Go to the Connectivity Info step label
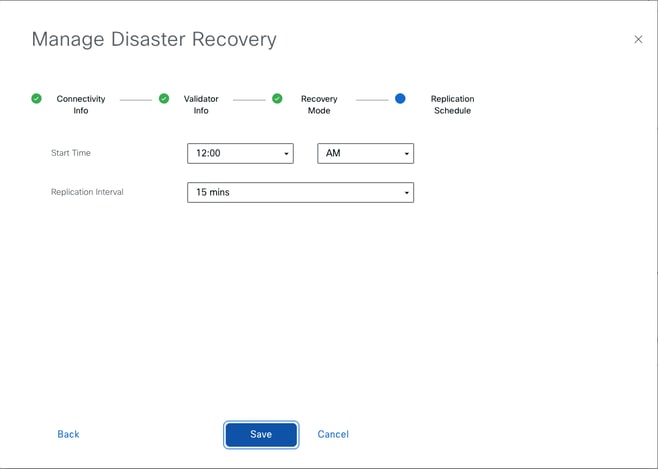The height and width of the screenshot is (469, 658). coord(81,104)
